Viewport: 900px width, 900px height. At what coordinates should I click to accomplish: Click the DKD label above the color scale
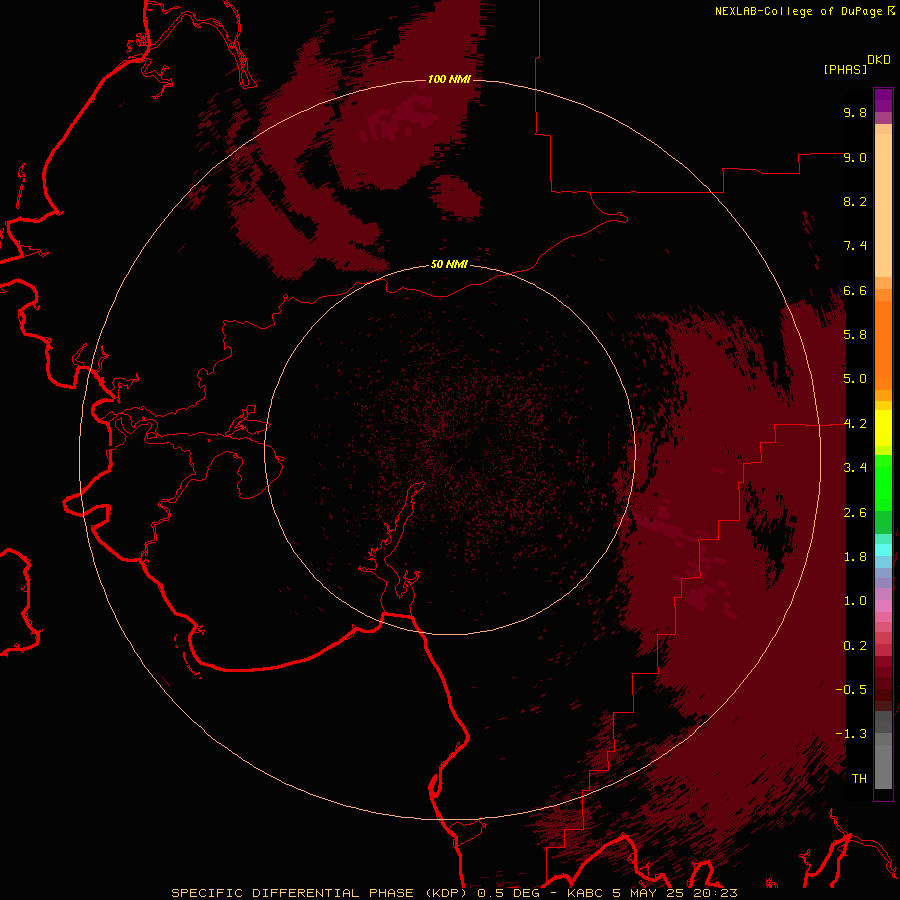[879, 60]
